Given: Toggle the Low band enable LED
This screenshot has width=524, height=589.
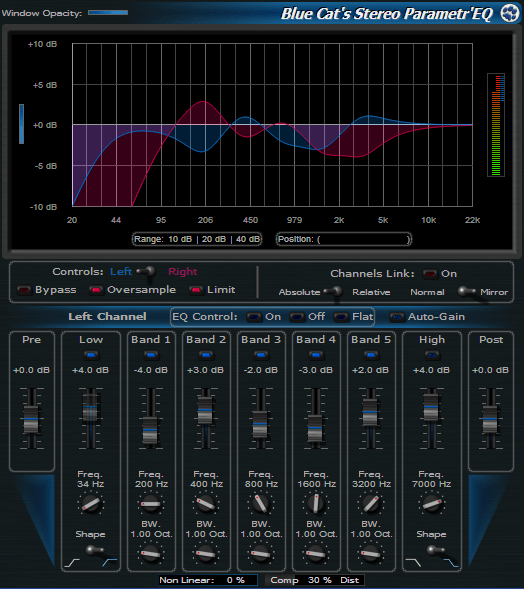Looking at the screenshot, I should pos(91,355).
